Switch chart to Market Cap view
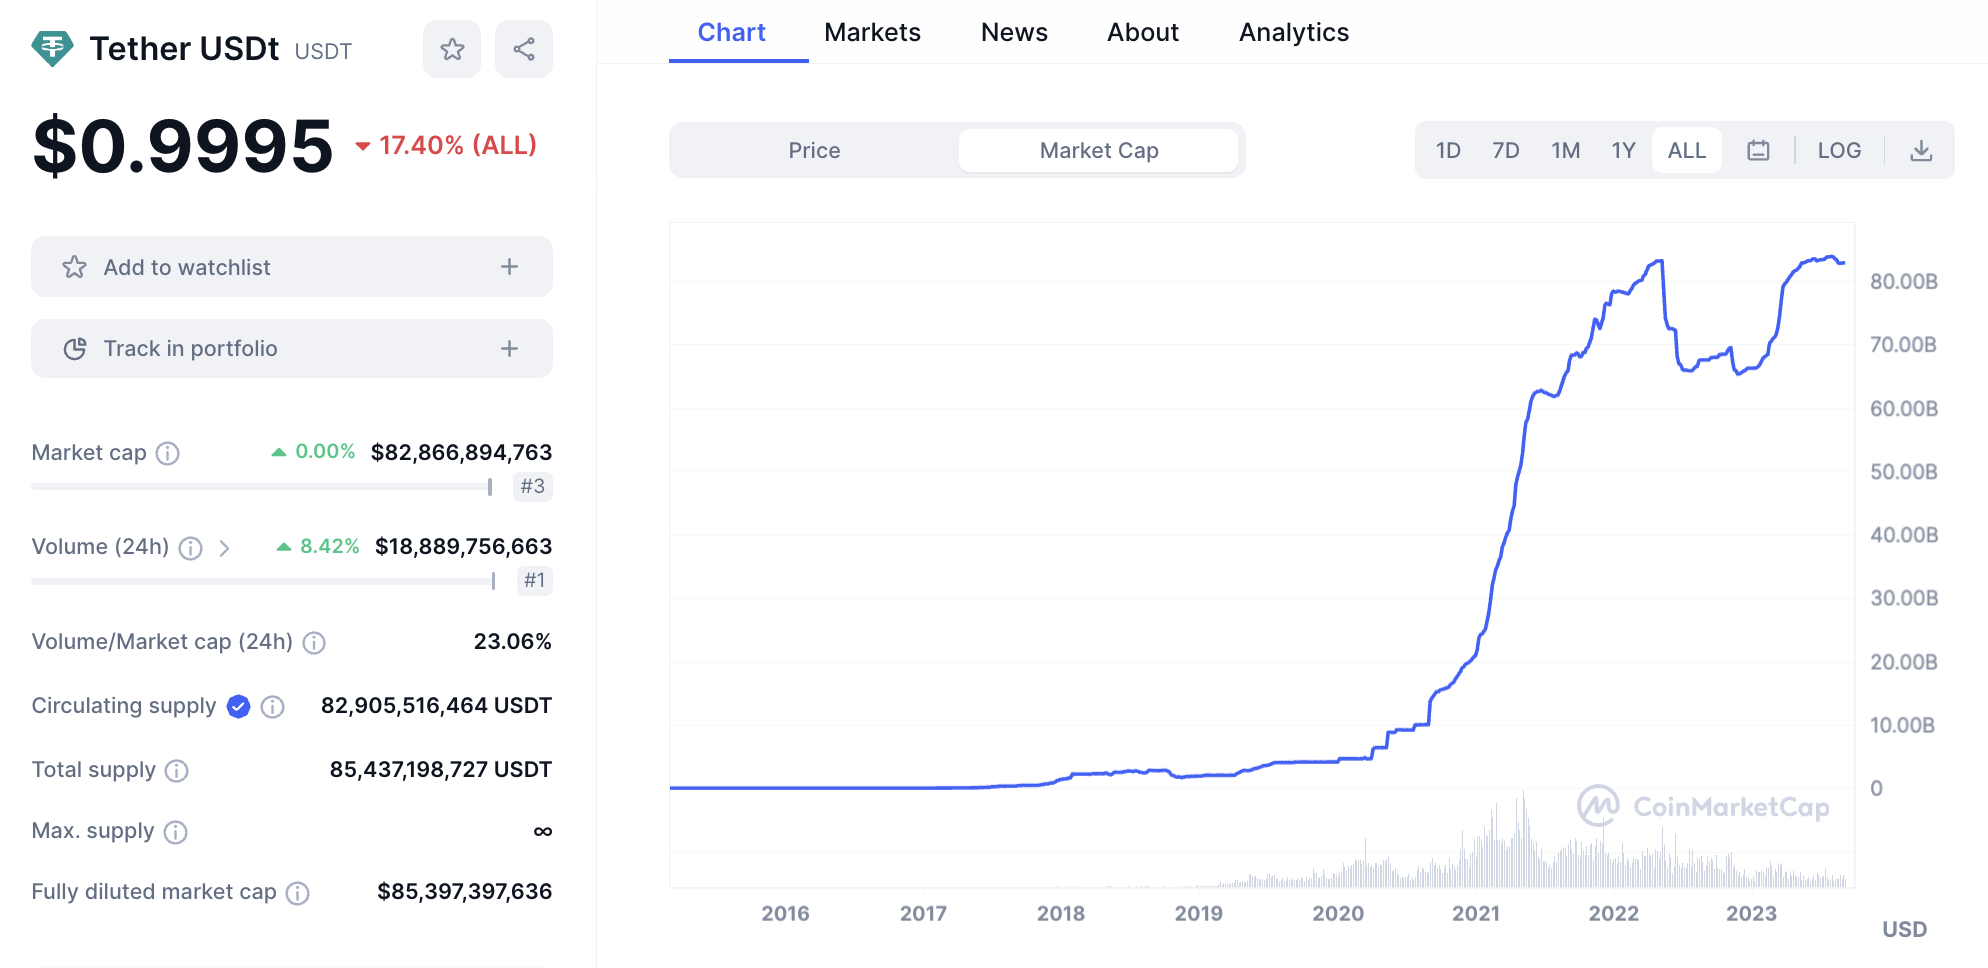 1098,150
